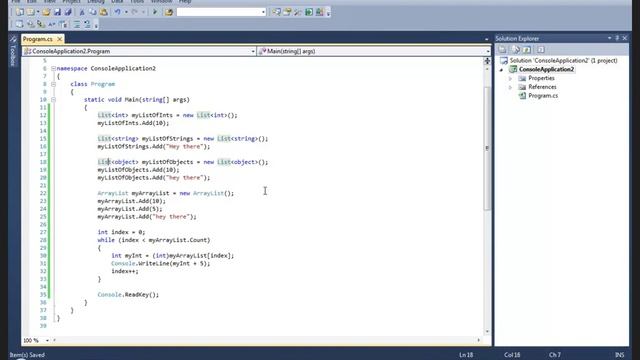The image size is (640, 360).
Task: Open the Toolbox side tab
Action: [x=13, y=51]
